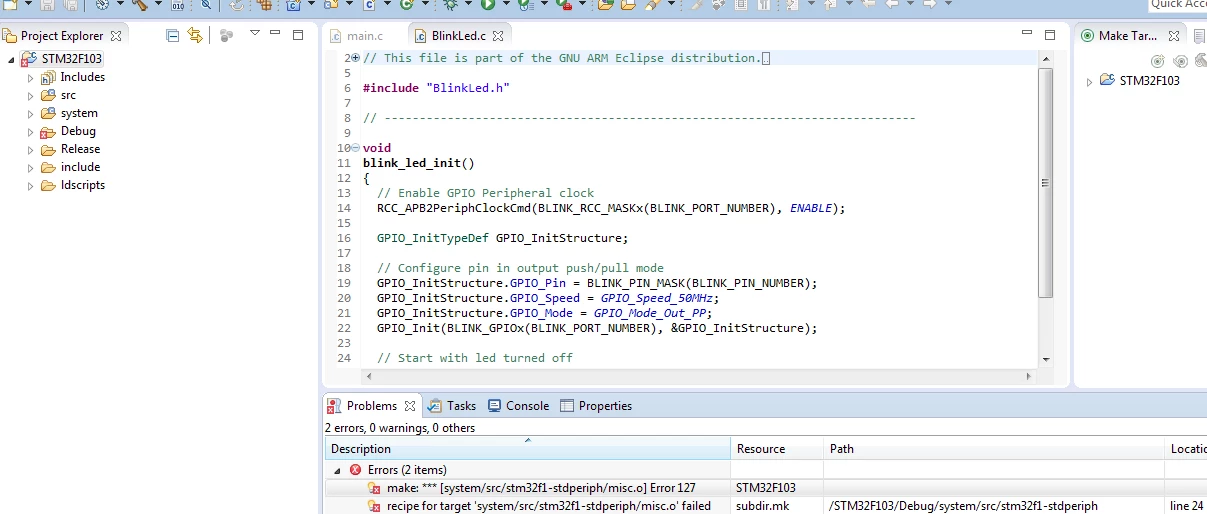The image size is (1207, 514).
Task: Close the BlinkLed.c editor tab
Action: pyautogui.click(x=498, y=36)
